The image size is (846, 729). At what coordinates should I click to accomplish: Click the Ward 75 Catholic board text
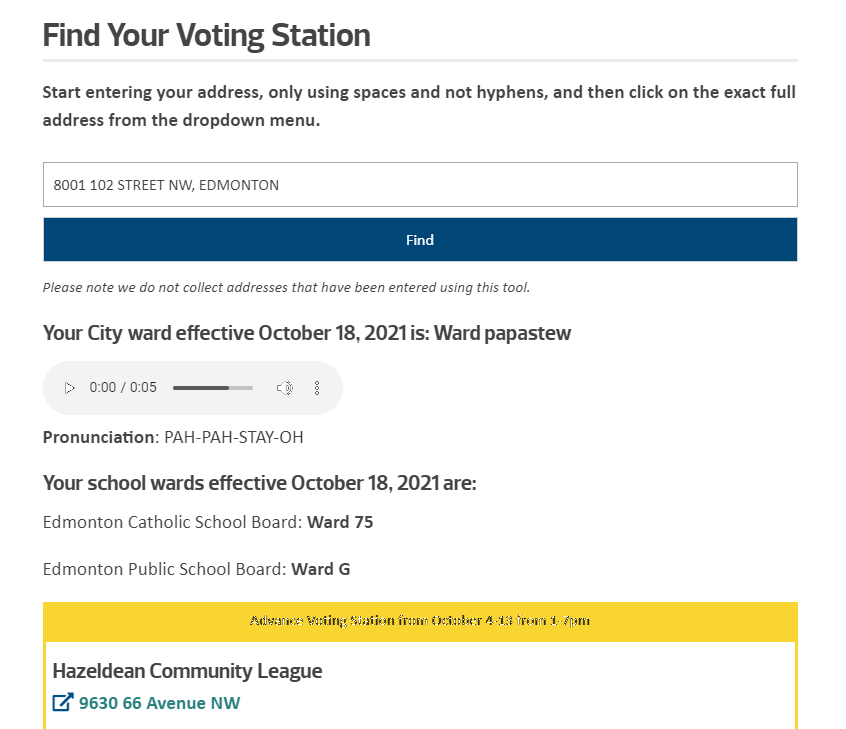pyautogui.click(x=340, y=522)
